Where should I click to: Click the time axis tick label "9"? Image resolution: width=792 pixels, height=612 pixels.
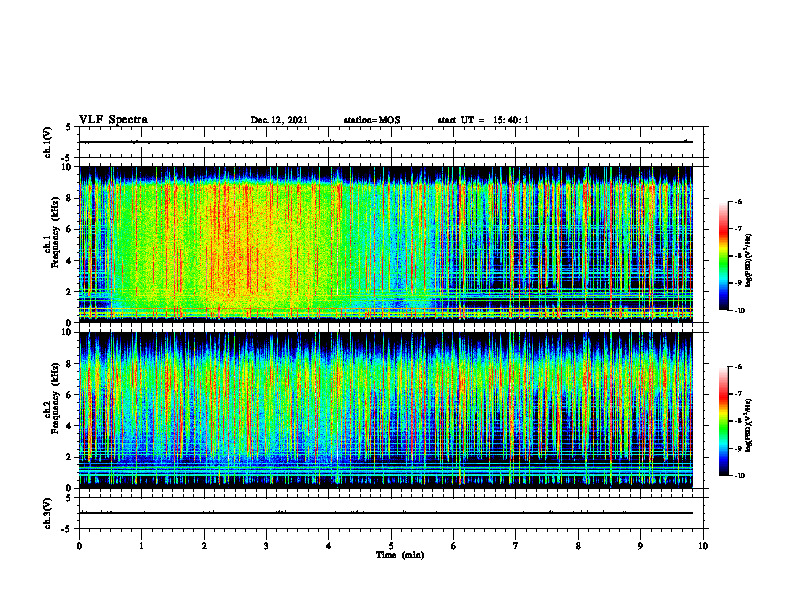(x=640, y=546)
